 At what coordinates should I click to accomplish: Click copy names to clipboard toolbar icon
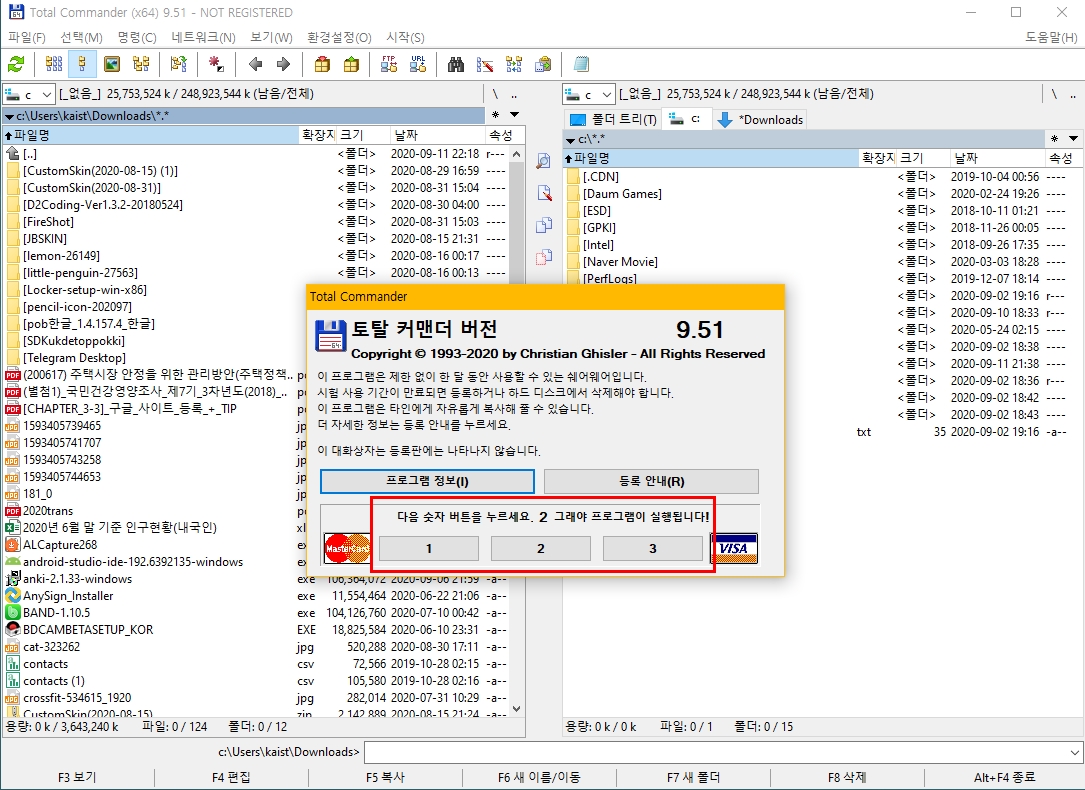[x=543, y=65]
